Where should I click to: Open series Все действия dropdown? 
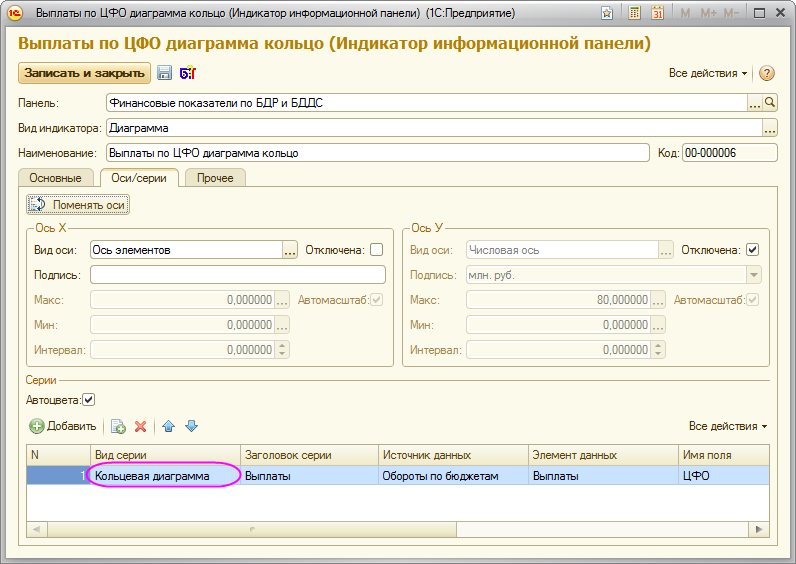tap(728, 426)
